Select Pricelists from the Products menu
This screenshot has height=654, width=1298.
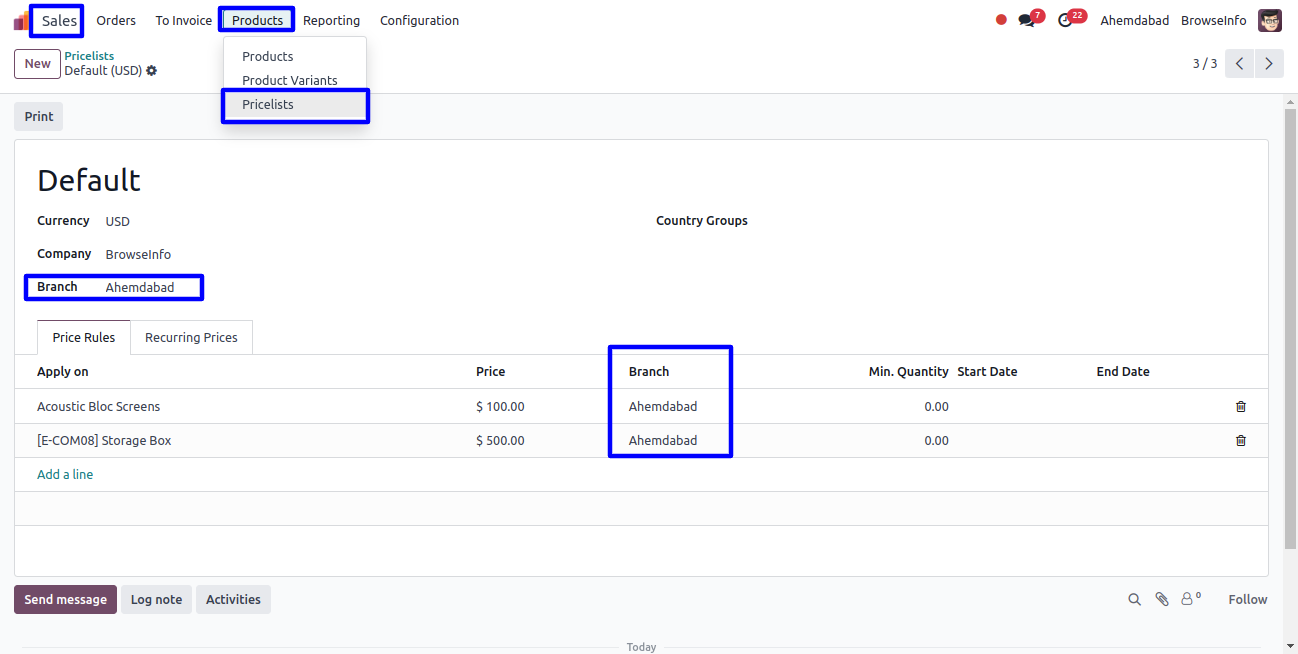[268, 105]
